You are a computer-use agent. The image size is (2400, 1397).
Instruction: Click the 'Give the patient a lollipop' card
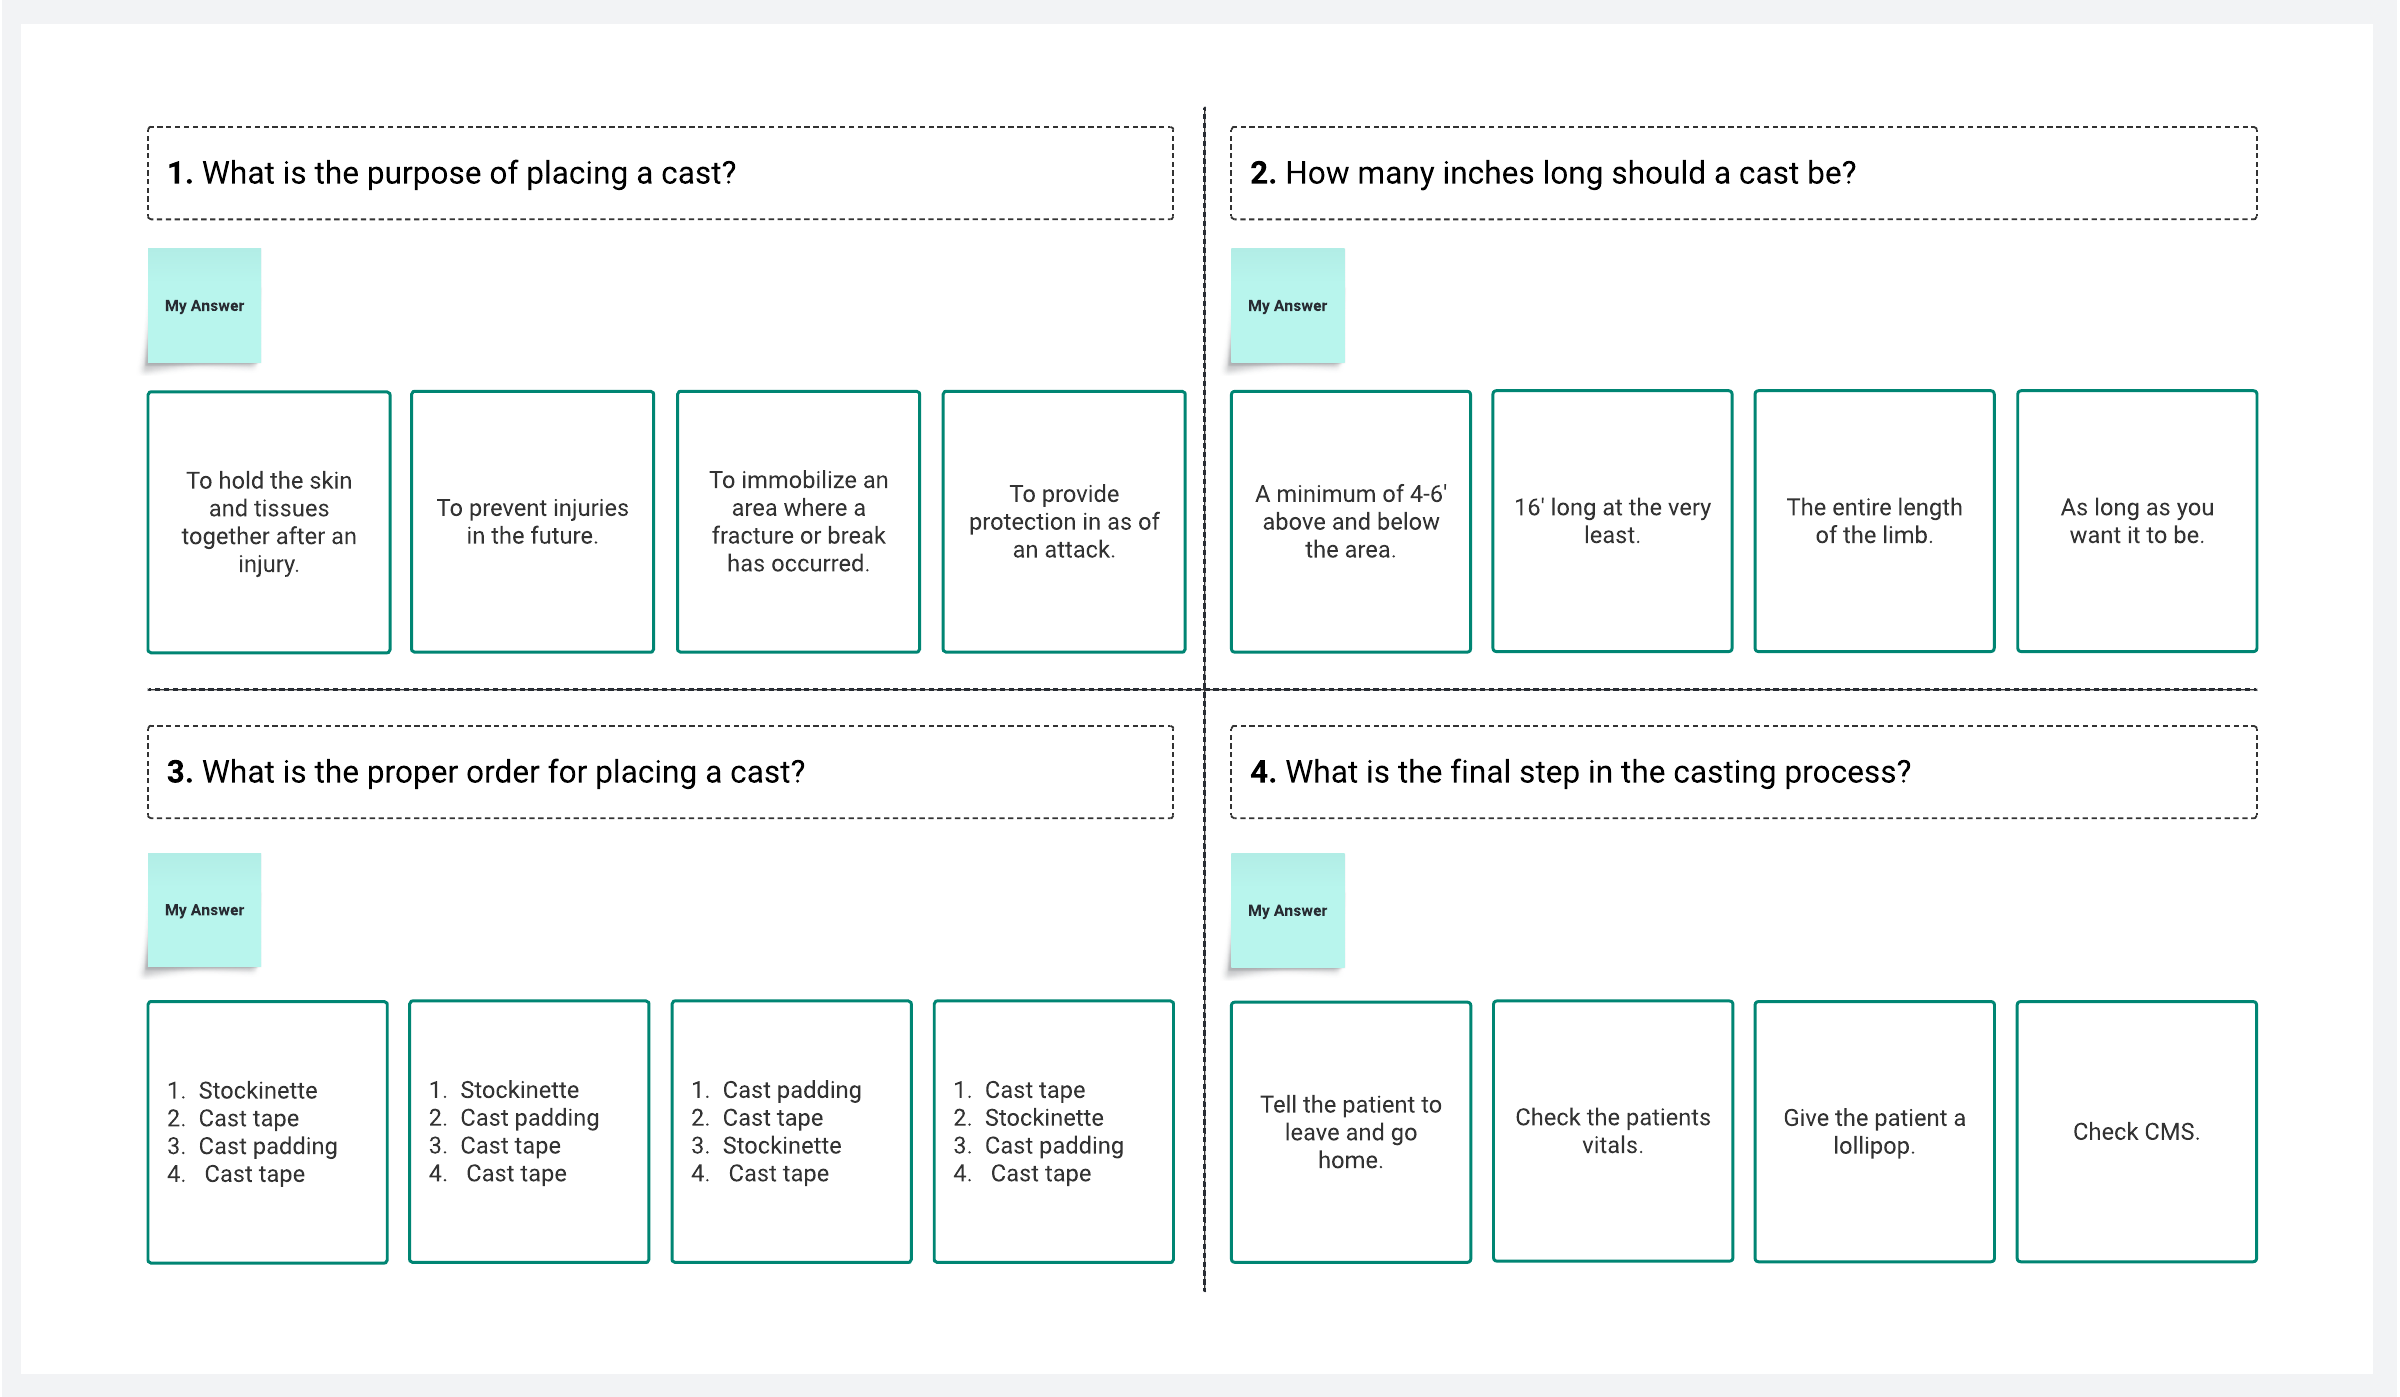point(1875,1131)
